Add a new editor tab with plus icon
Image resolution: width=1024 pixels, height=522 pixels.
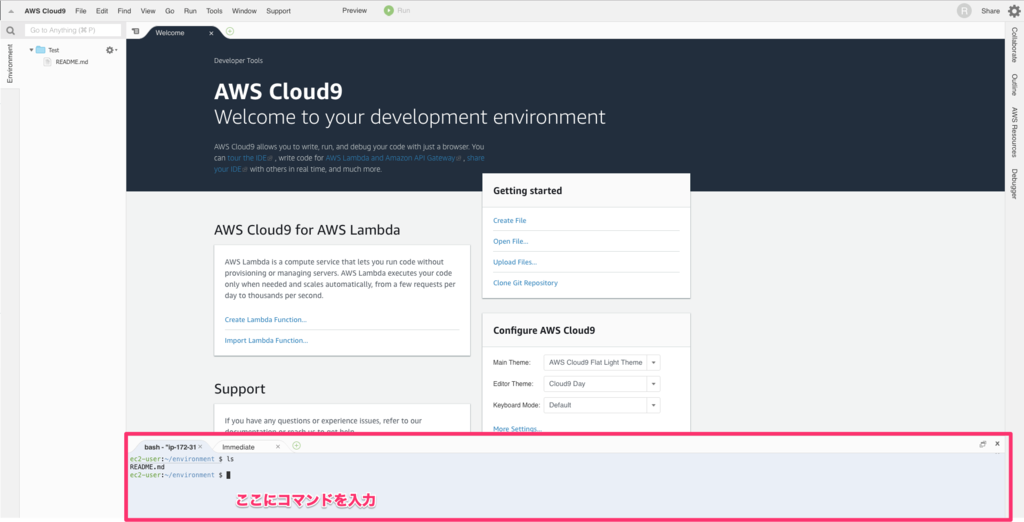230,31
